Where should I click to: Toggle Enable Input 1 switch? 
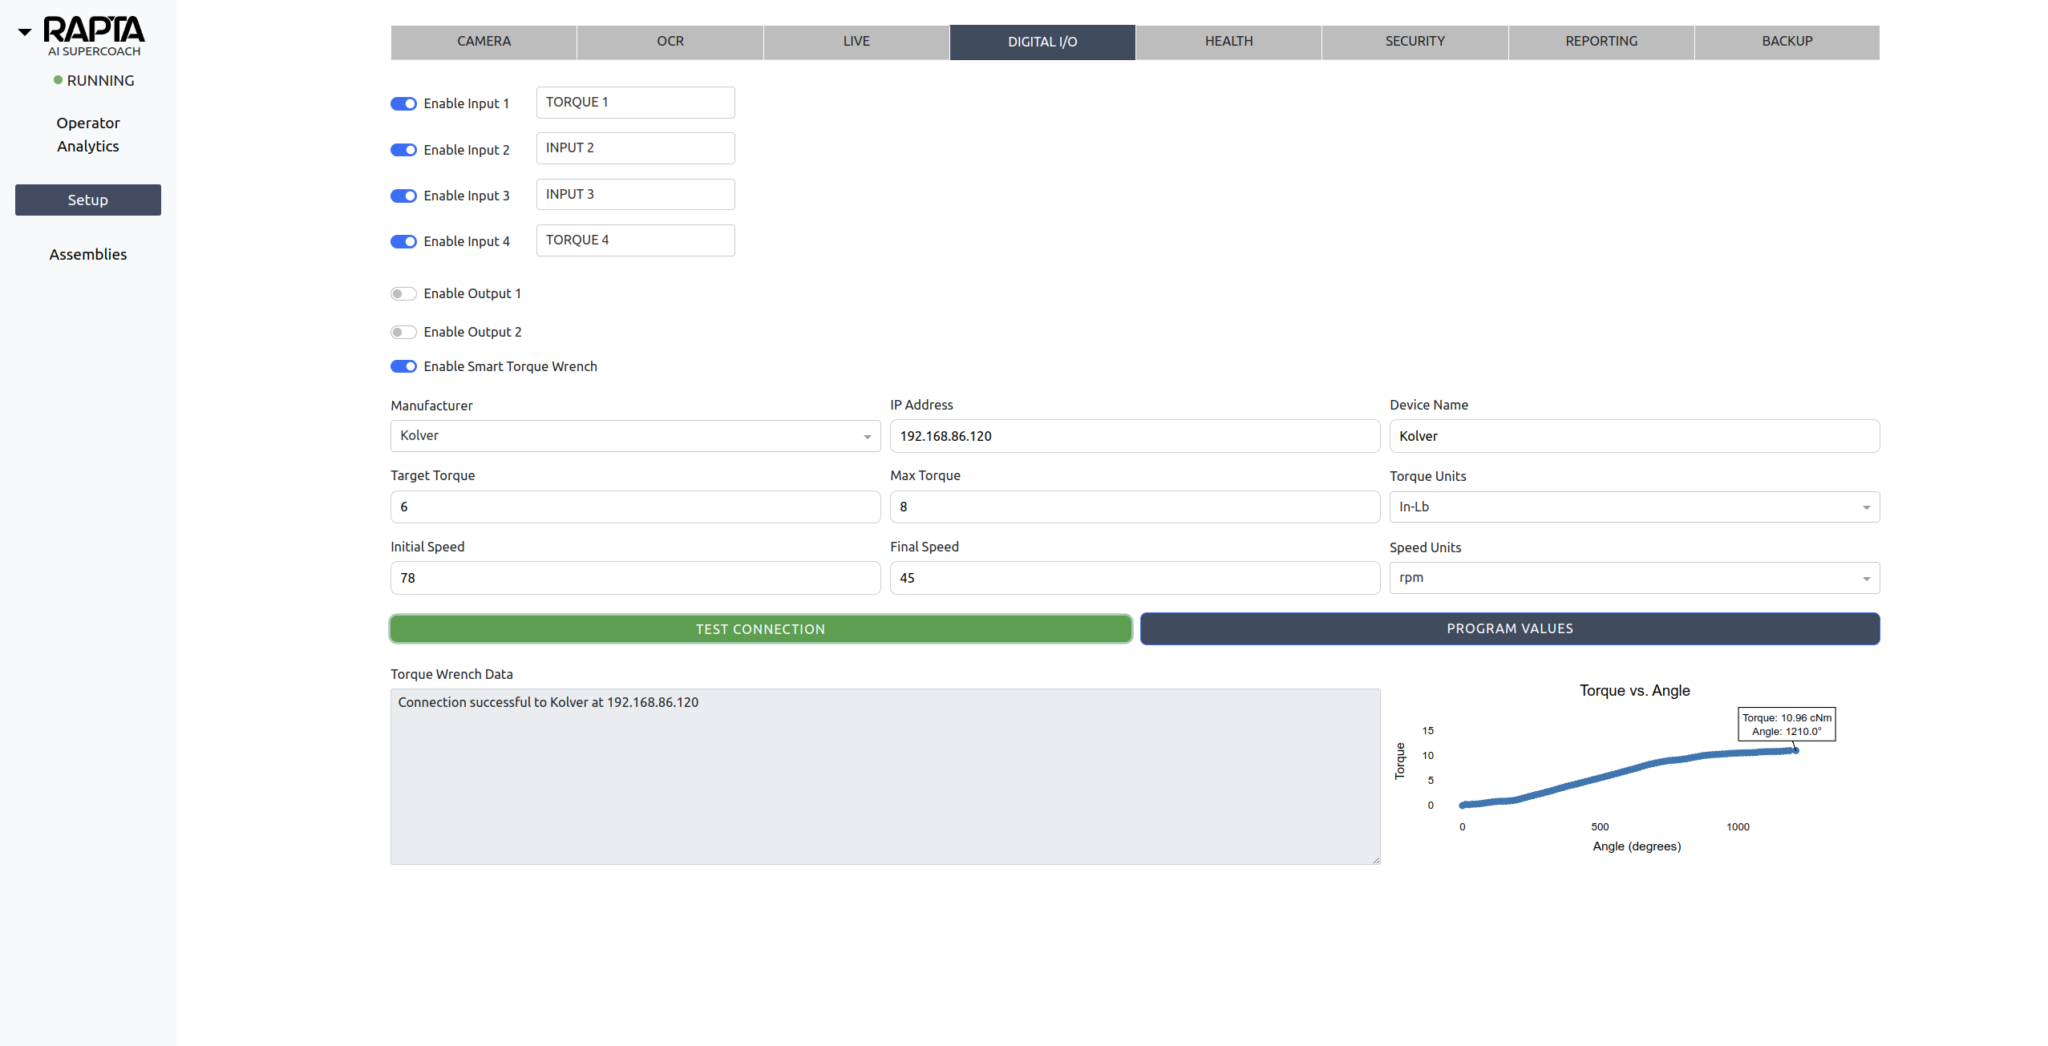tap(404, 104)
